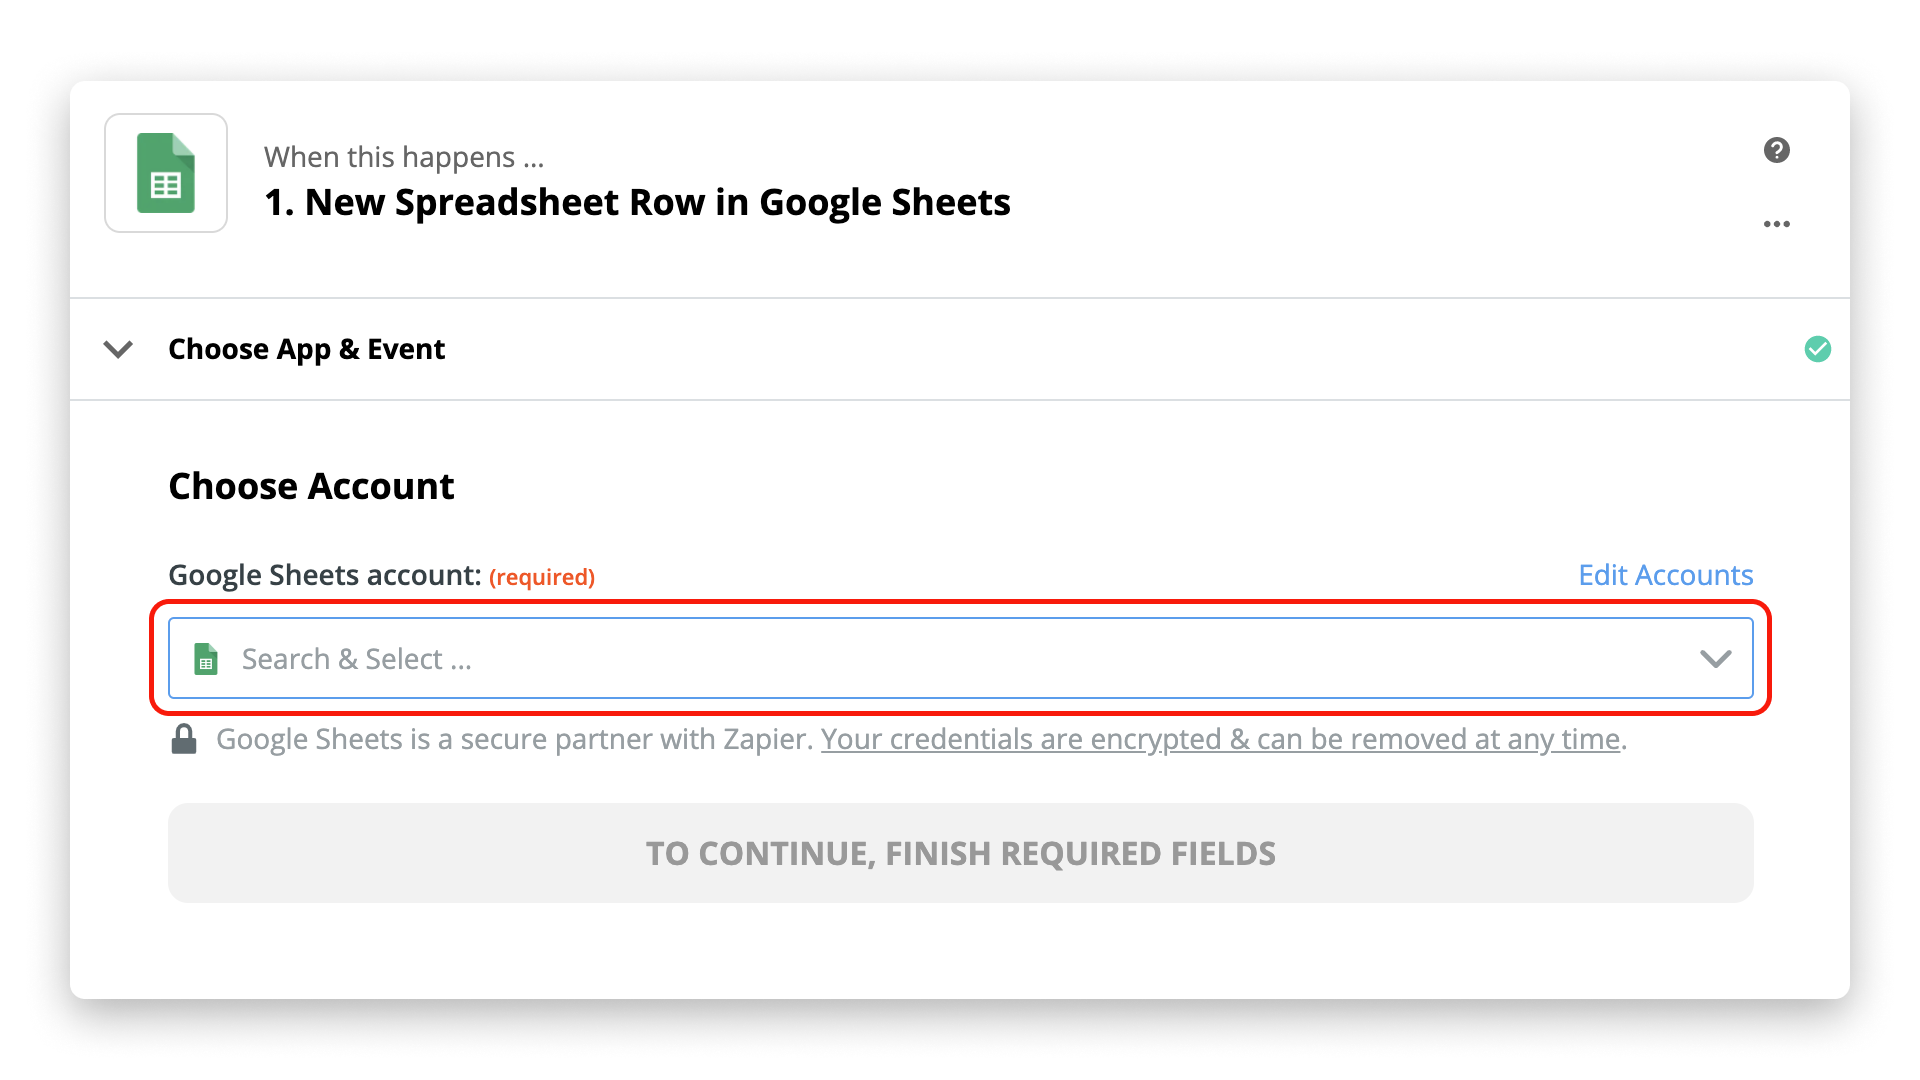The width and height of the screenshot is (1920, 1080).
Task: Open the Edit Accounts link
Action: point(1665,575)
